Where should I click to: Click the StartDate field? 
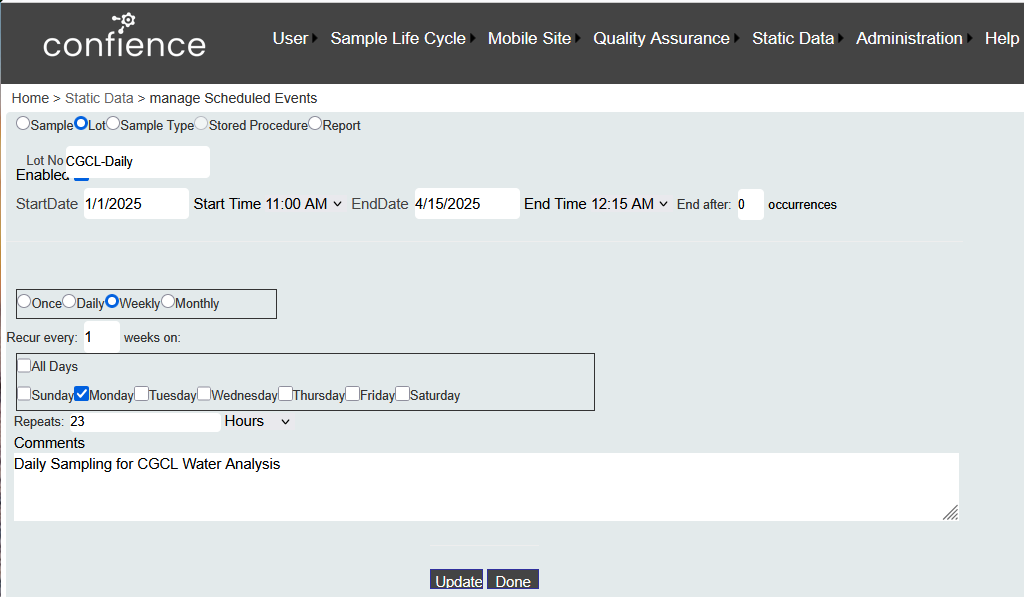coord(136,204)
